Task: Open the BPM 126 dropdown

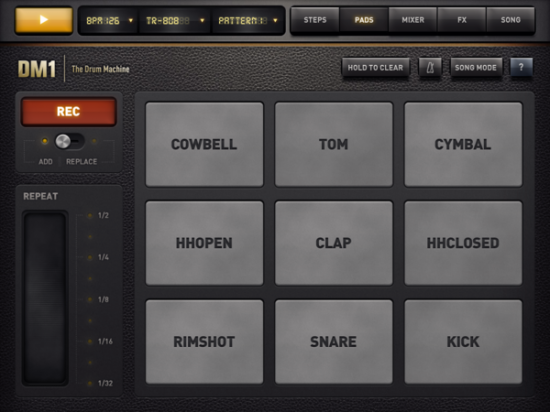Action: (x=109, y=21)
